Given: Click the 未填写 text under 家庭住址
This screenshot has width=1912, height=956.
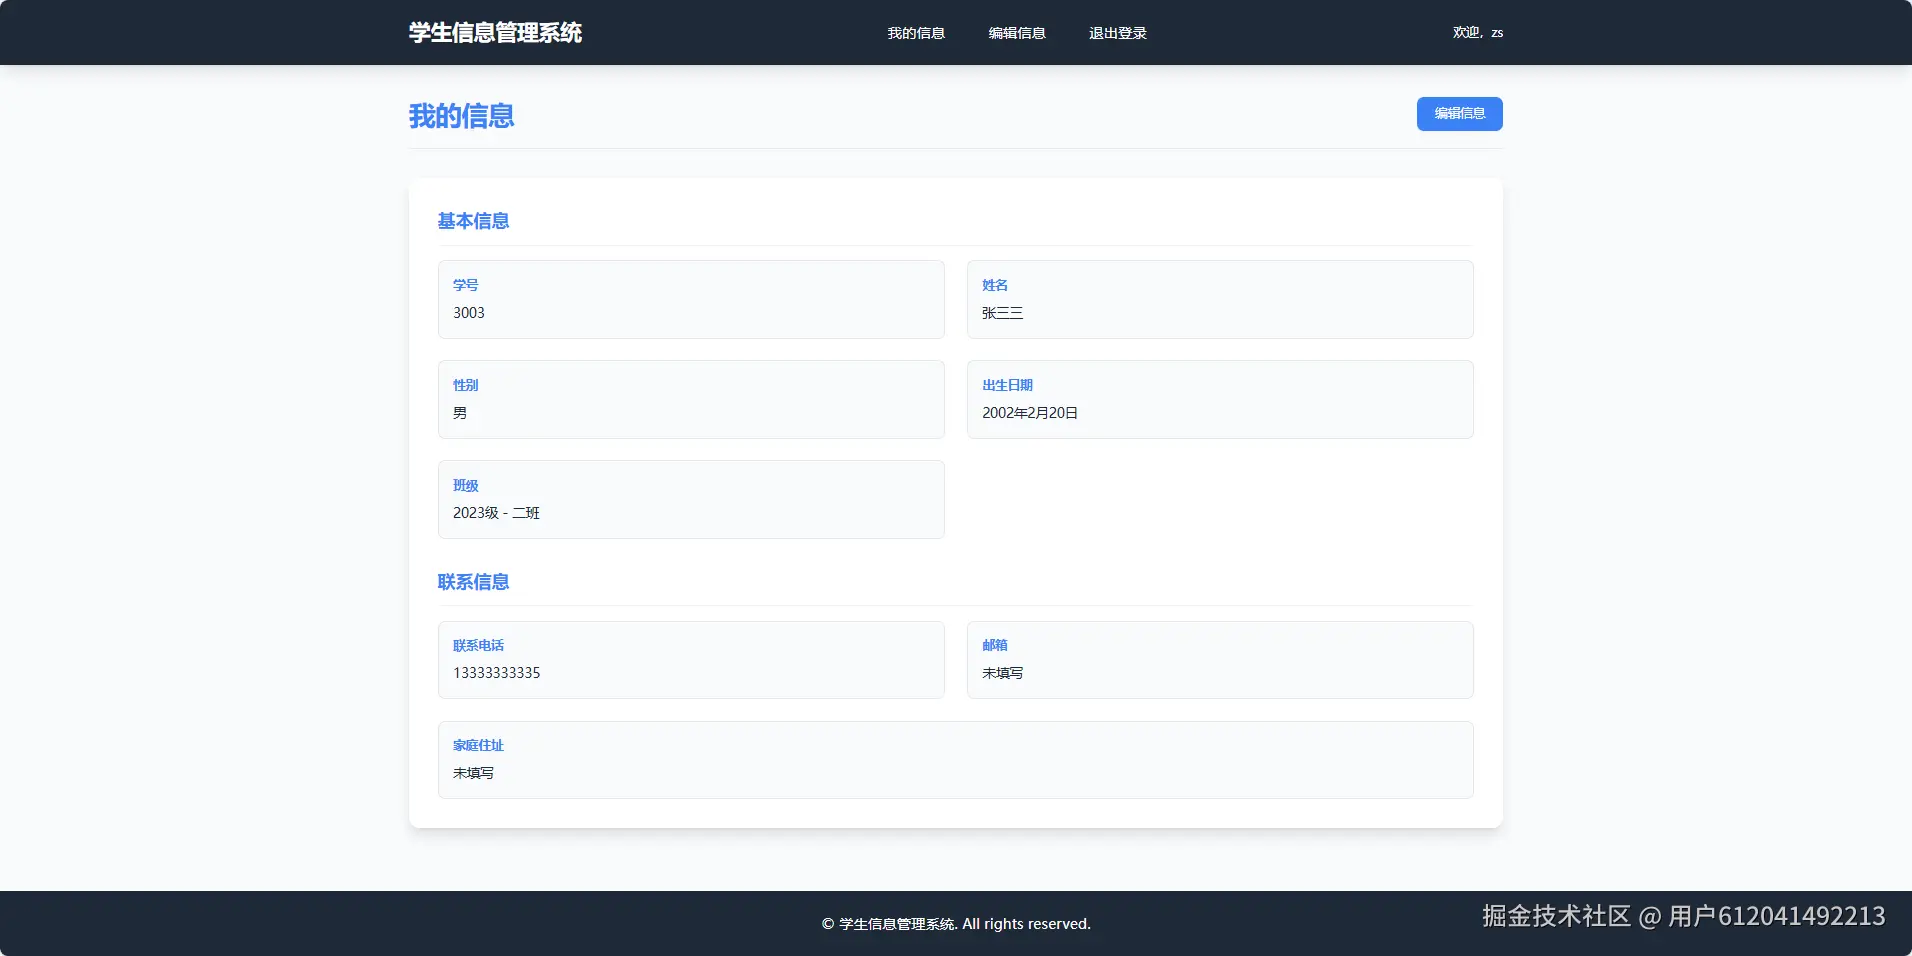Looking at the screenshot, I should [473, 772].
